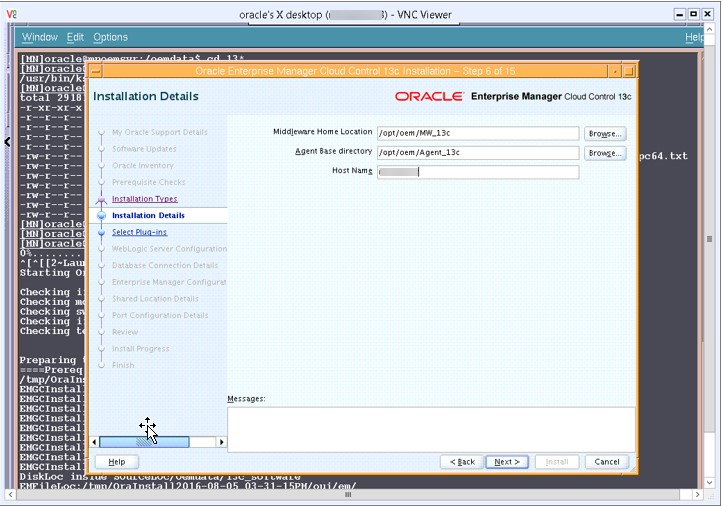Minimize the Oracle installer dialog
This screenshot has width=723, height=506.
coord(615,71)
